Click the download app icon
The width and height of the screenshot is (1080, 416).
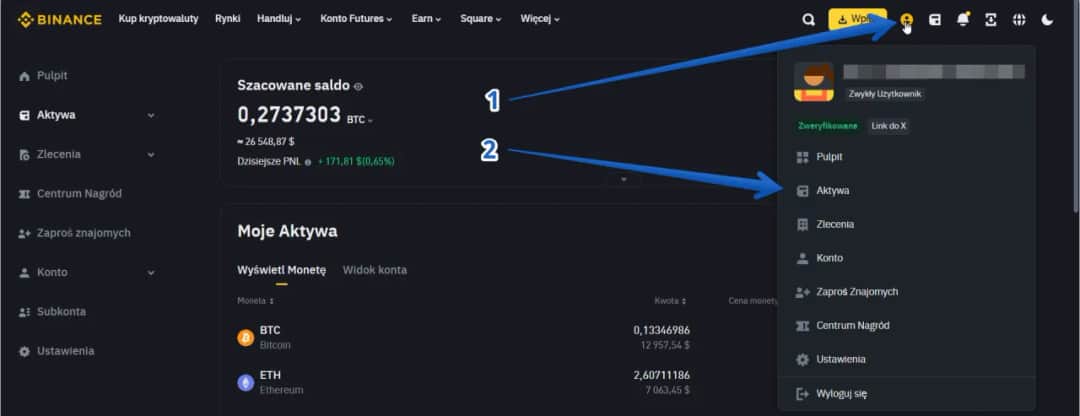pyautogui.click(x=991, y=19)
